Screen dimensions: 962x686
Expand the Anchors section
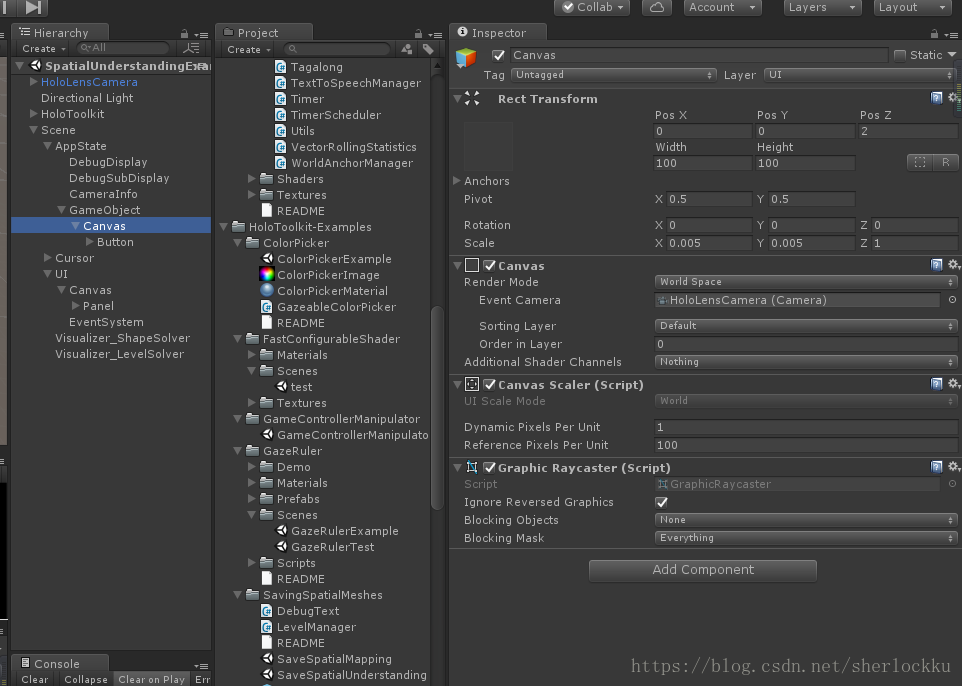click(456, 180)
